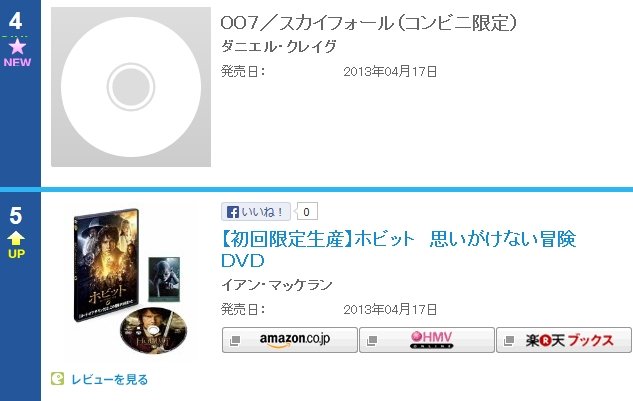Click the popup icon on HMV button
Image resolution: width=633 pixels, height=401 pixels.
[372, 341]
